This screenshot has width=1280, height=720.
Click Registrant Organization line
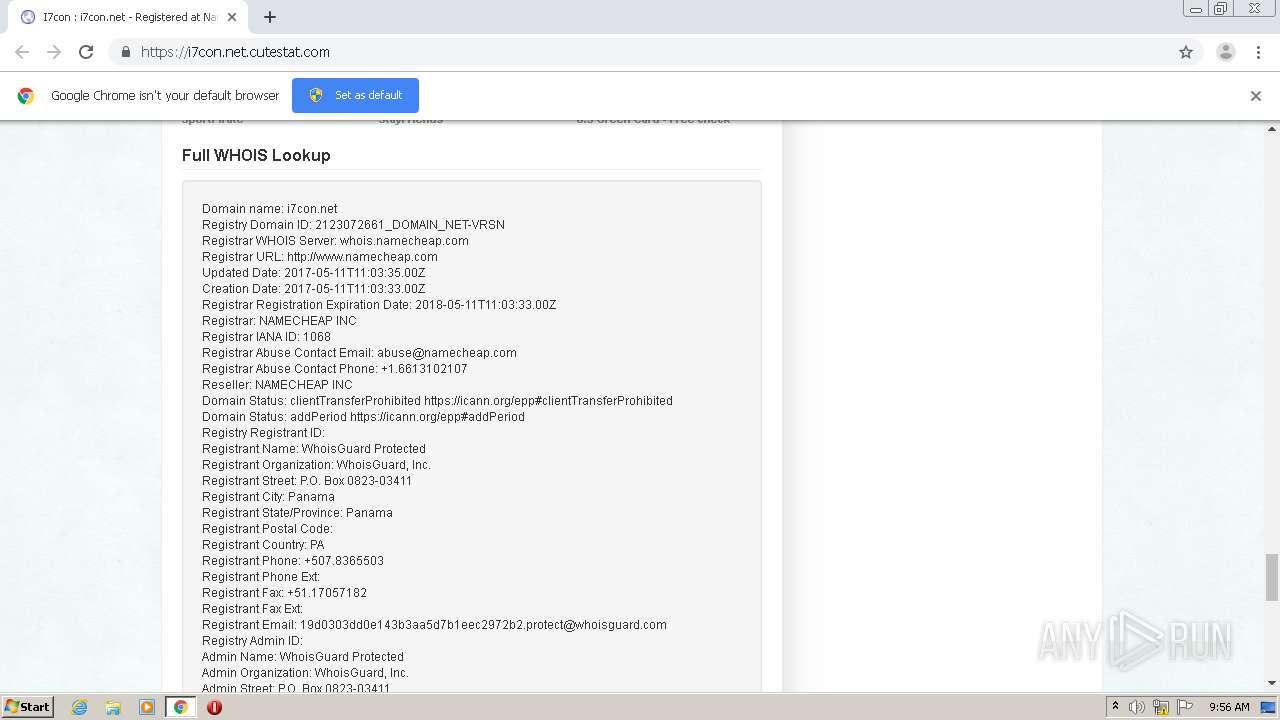pos(316,465)
